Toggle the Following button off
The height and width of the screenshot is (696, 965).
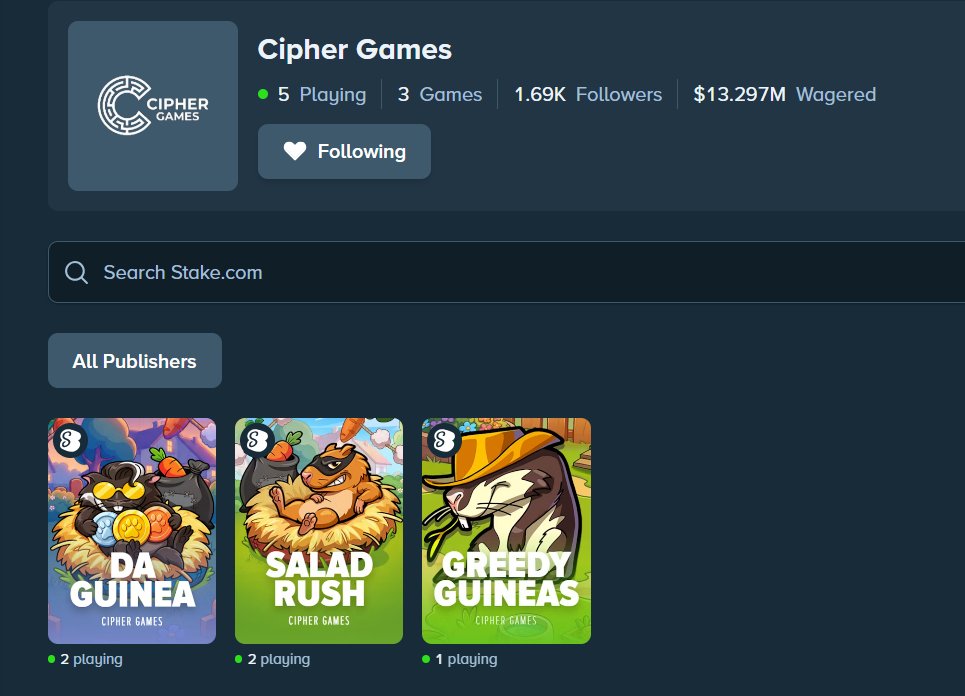[x=344, y=151]
